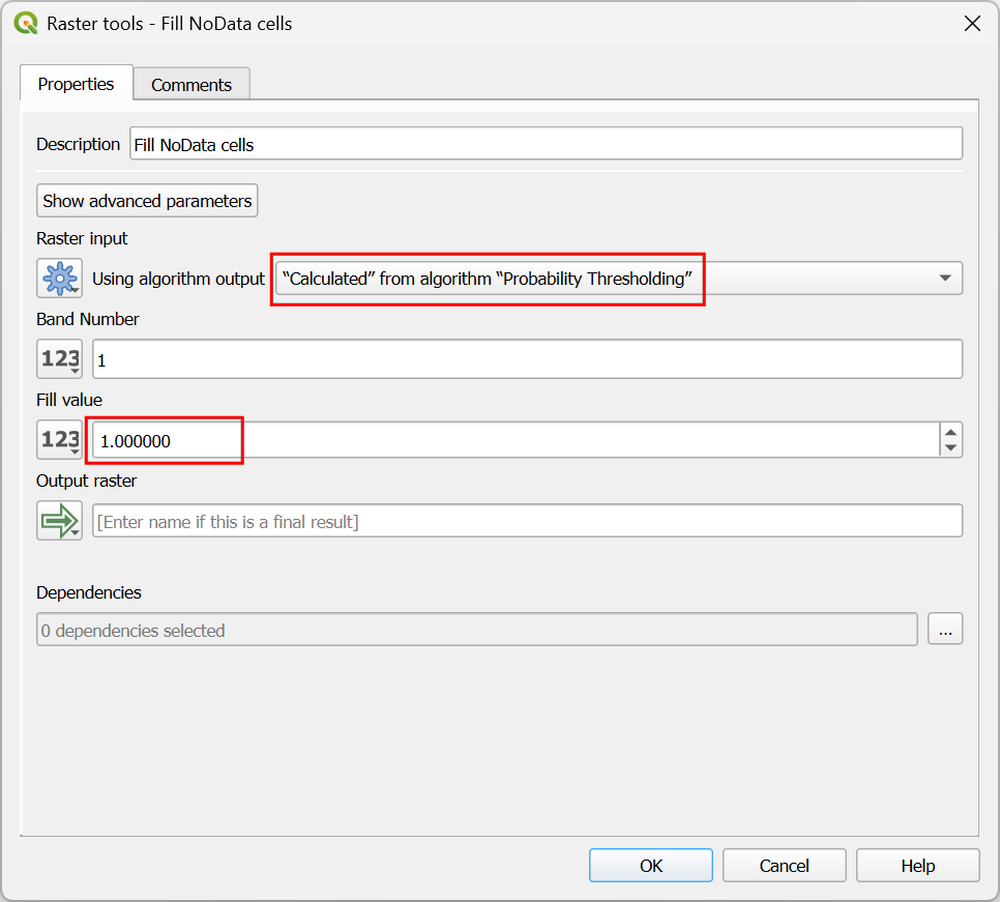Image resolution: width=1000 pixels, height=902 pixels.
Task: Click the Raster input source type gear icon
Action: pos(59,278)
